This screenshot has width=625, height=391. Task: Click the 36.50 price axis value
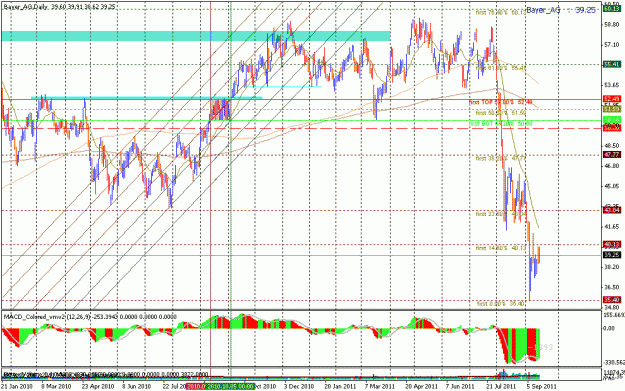point(612,287)
